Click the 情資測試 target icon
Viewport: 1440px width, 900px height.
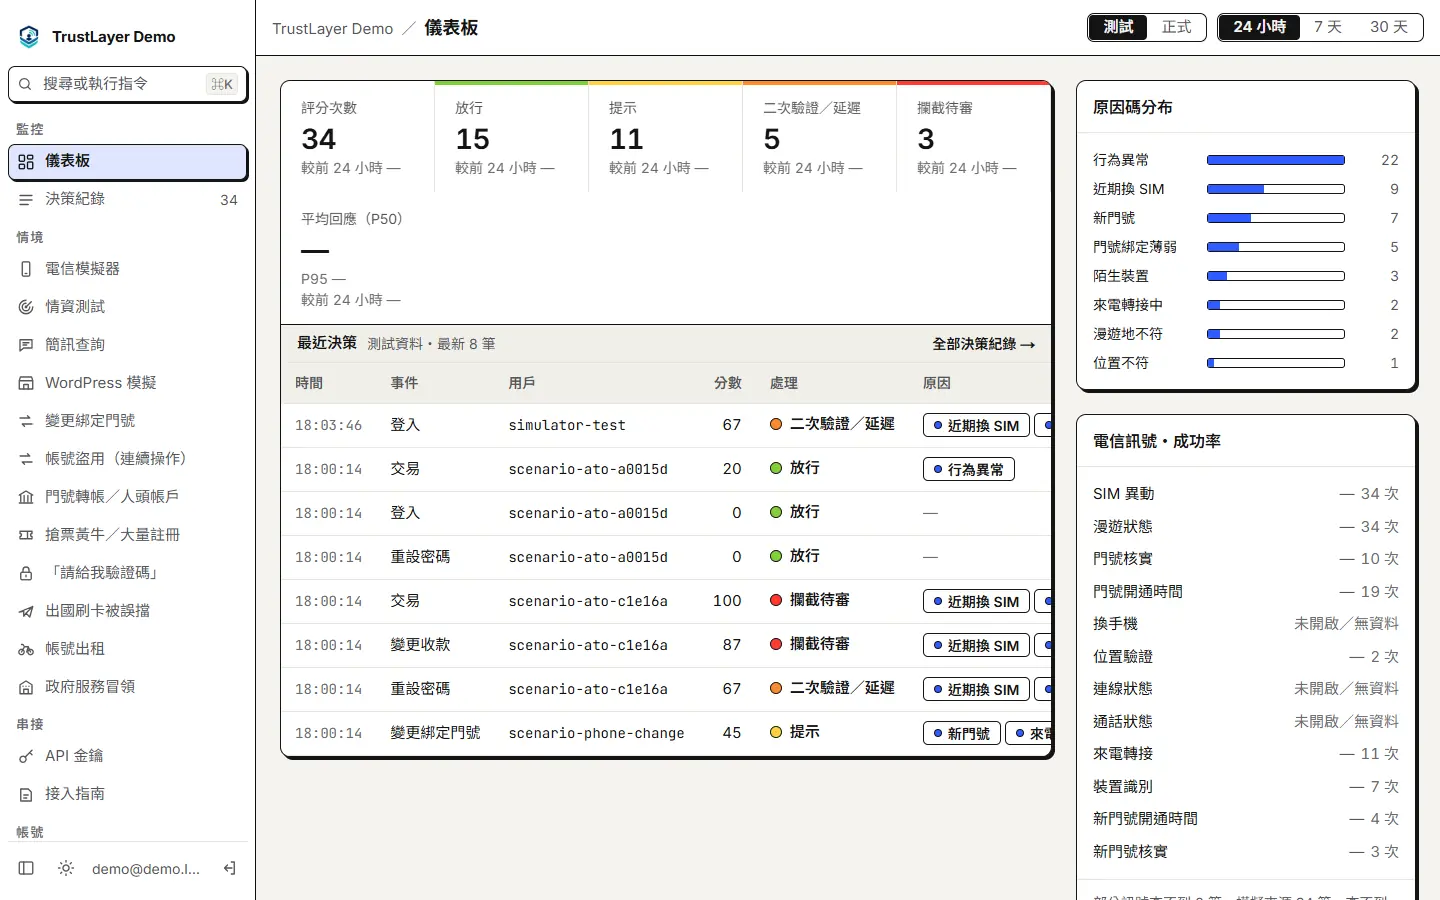26,307
